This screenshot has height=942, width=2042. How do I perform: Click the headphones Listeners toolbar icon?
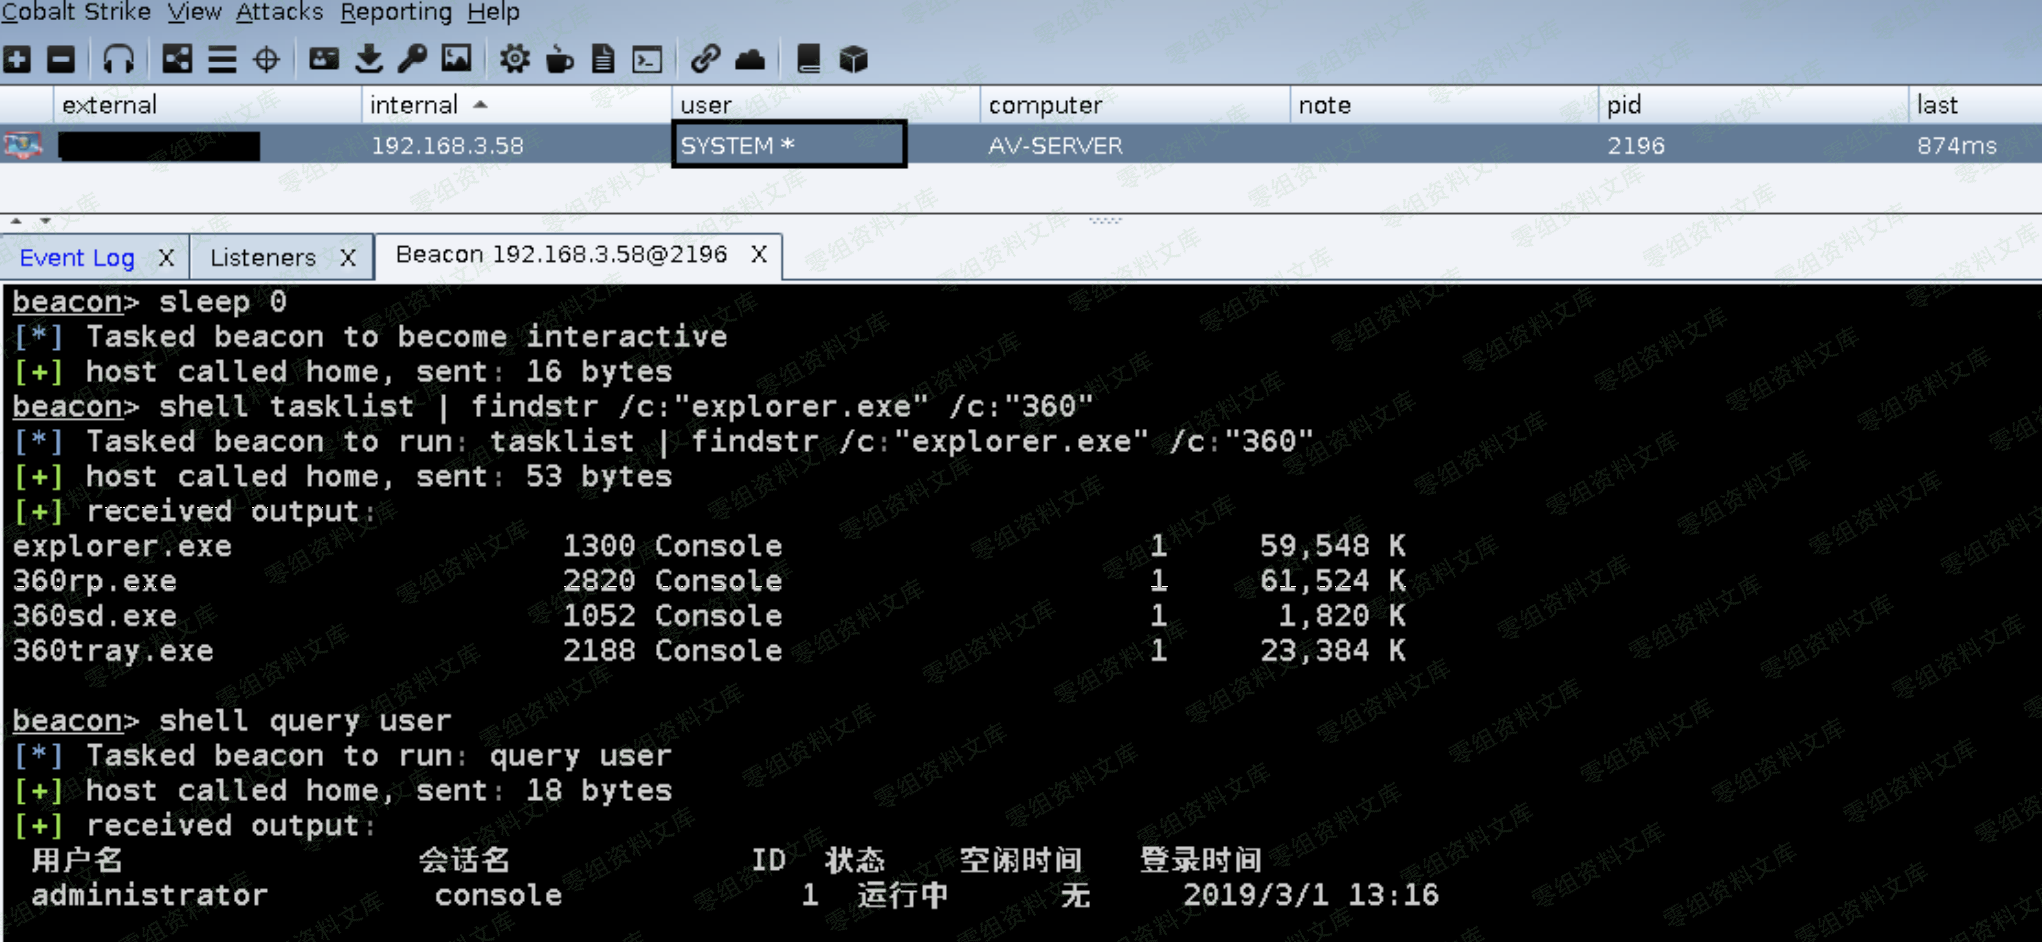(118, 59)
